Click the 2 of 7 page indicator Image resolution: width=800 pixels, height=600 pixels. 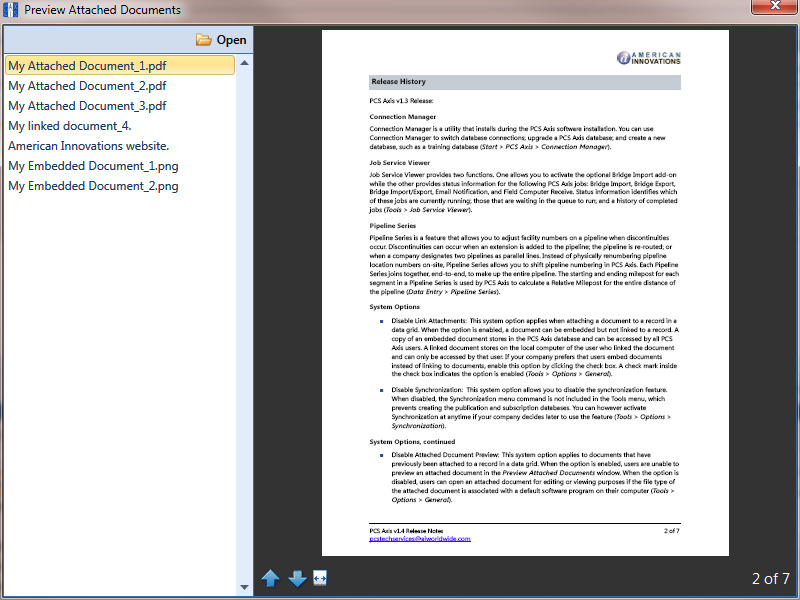pyautogui.click(x=770, y=579)
